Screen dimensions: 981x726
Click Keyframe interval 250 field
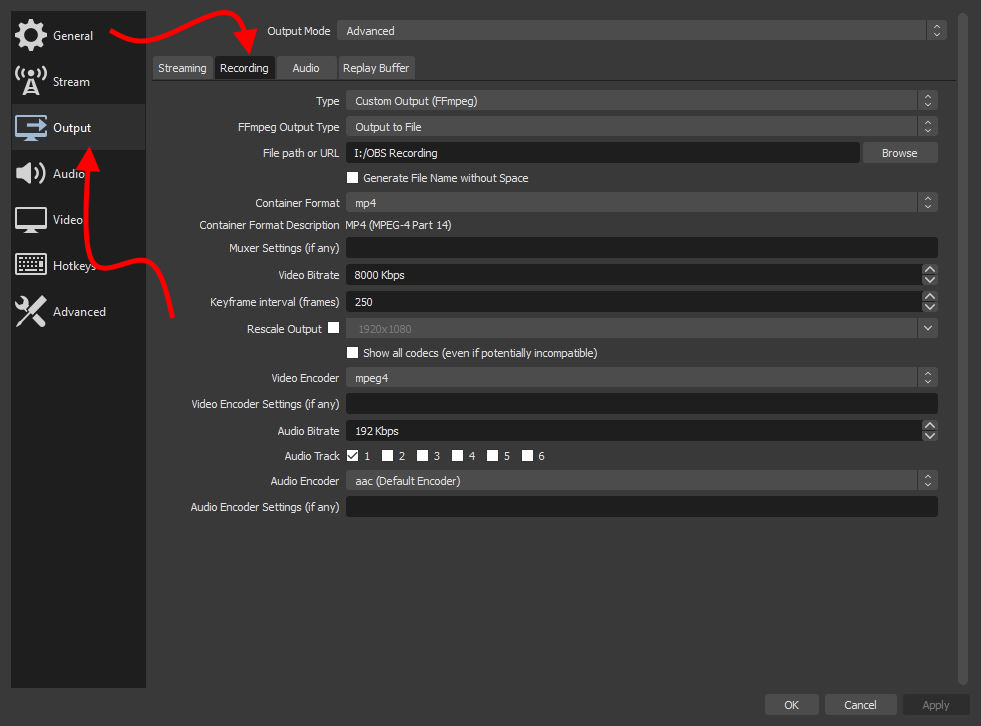coord(634,302)
